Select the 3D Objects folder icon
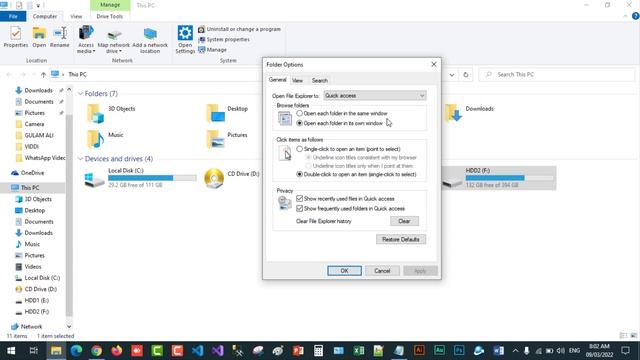 click(95, 113)
